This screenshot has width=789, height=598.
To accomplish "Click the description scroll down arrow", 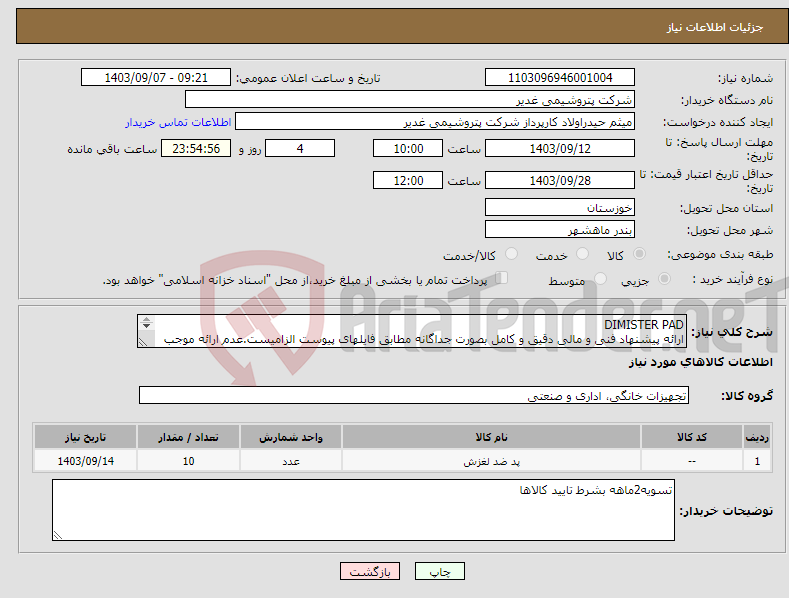I will point(146,326).
